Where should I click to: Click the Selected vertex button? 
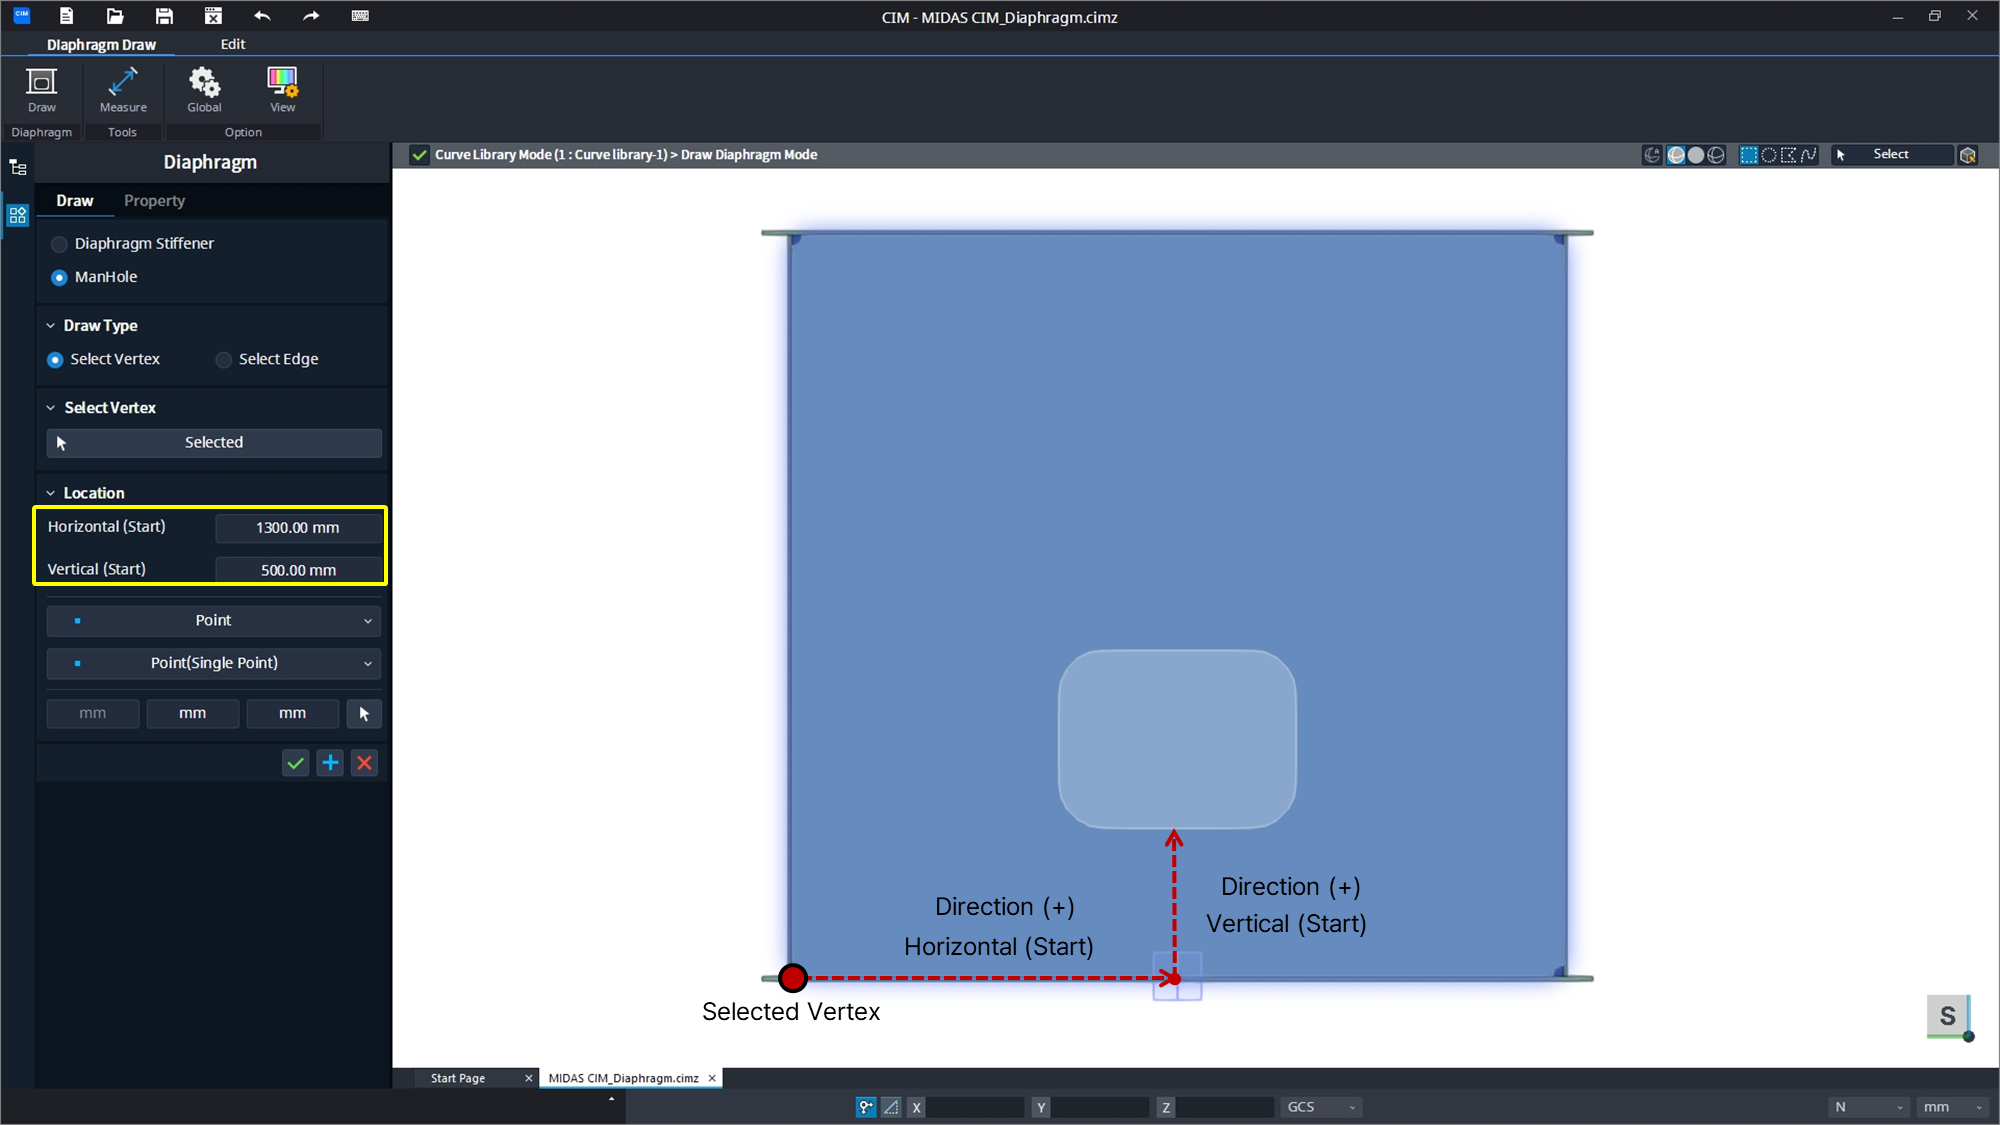(x=214, y=443)
